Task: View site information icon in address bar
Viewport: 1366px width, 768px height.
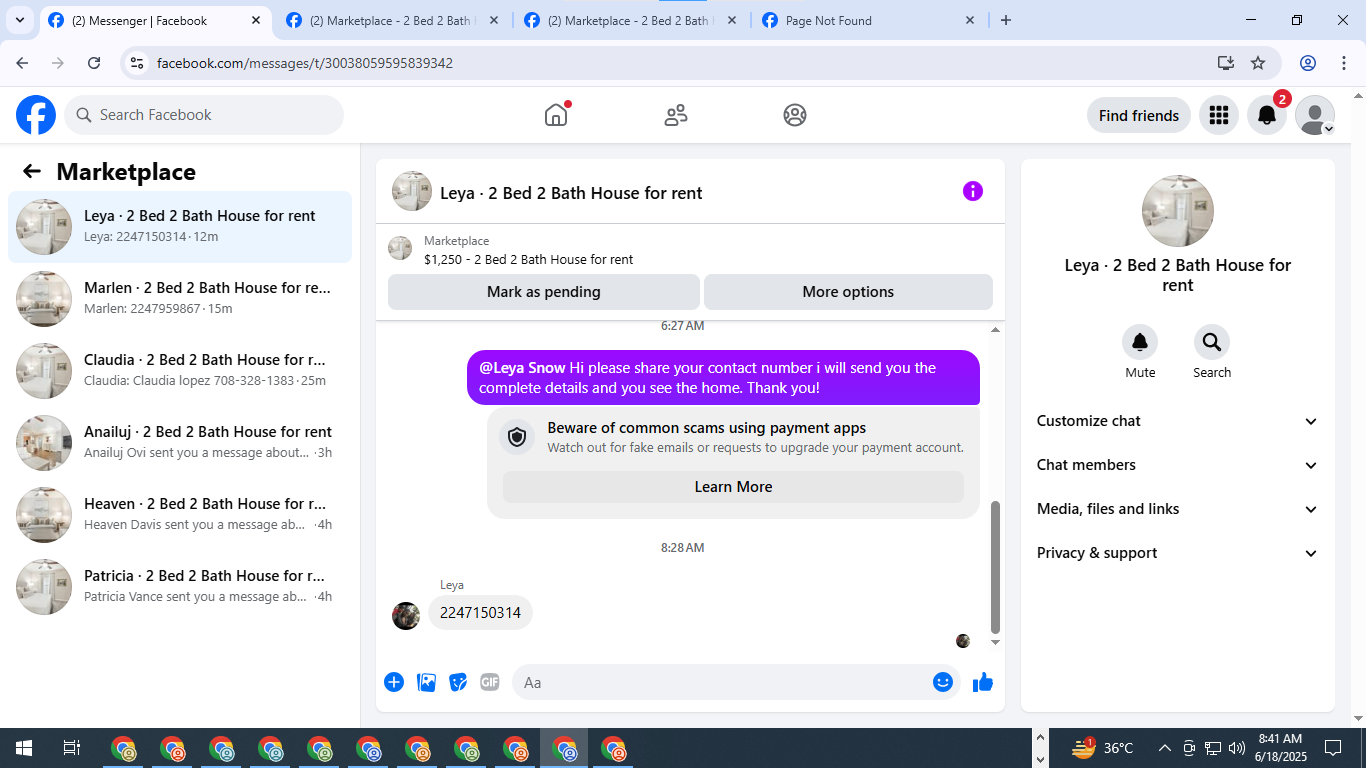Action: pyautogui.click(x=138, y=63)
